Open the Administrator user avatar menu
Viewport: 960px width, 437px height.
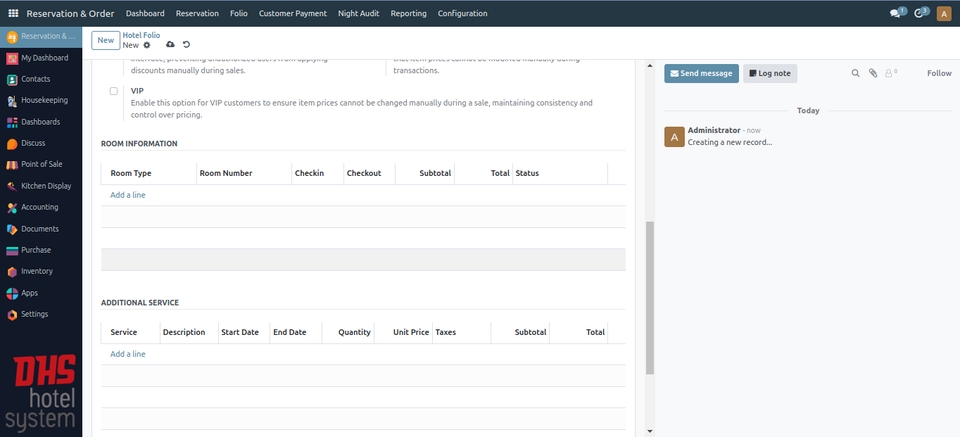[x=944, y=13]
